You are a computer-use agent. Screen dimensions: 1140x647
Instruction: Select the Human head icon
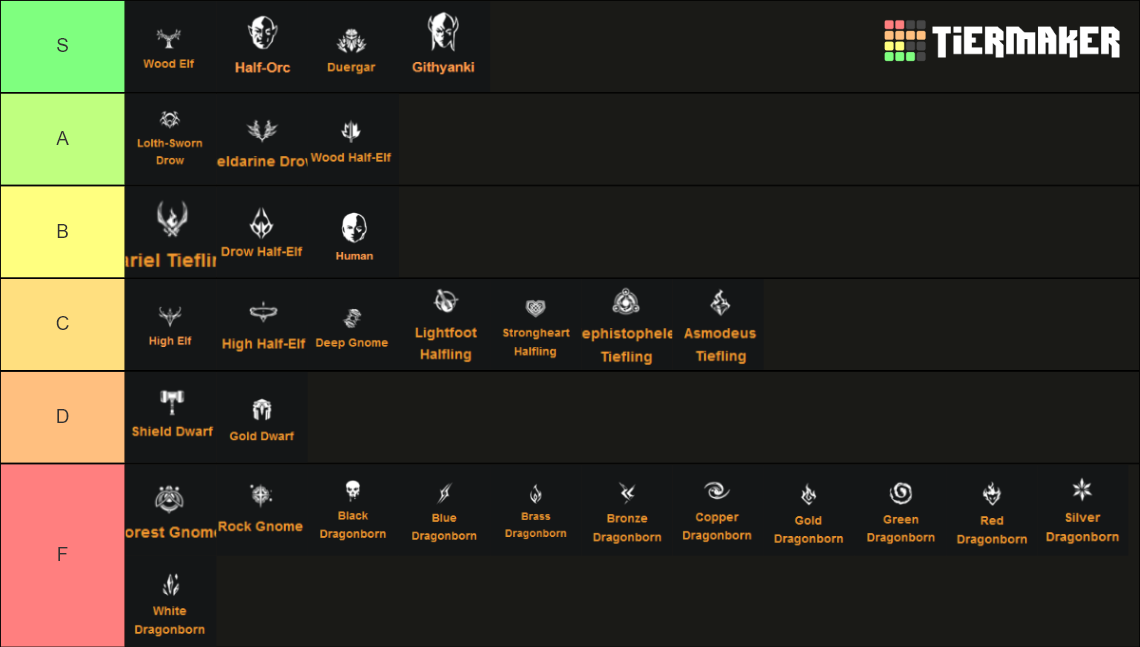pyautogui.click(x=354, y=228)
